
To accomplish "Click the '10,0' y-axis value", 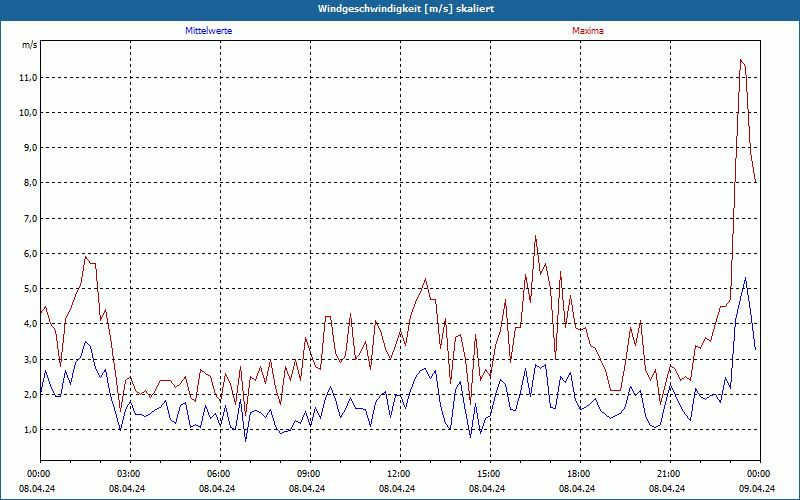I will click(29, 113).
